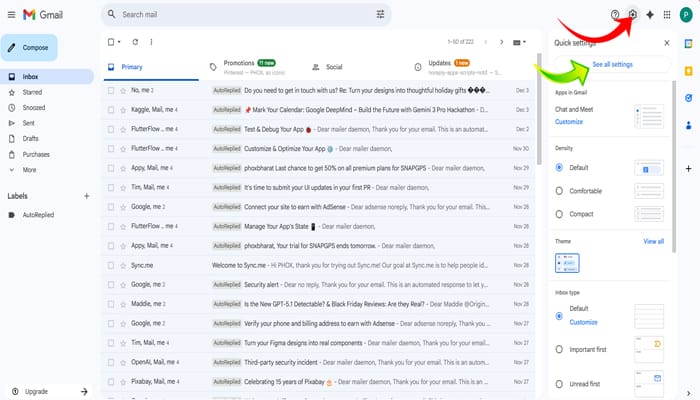Viewport: 700px width, 400px height.
Task: Create a new label with plus icon
Action: coord(87,196)
